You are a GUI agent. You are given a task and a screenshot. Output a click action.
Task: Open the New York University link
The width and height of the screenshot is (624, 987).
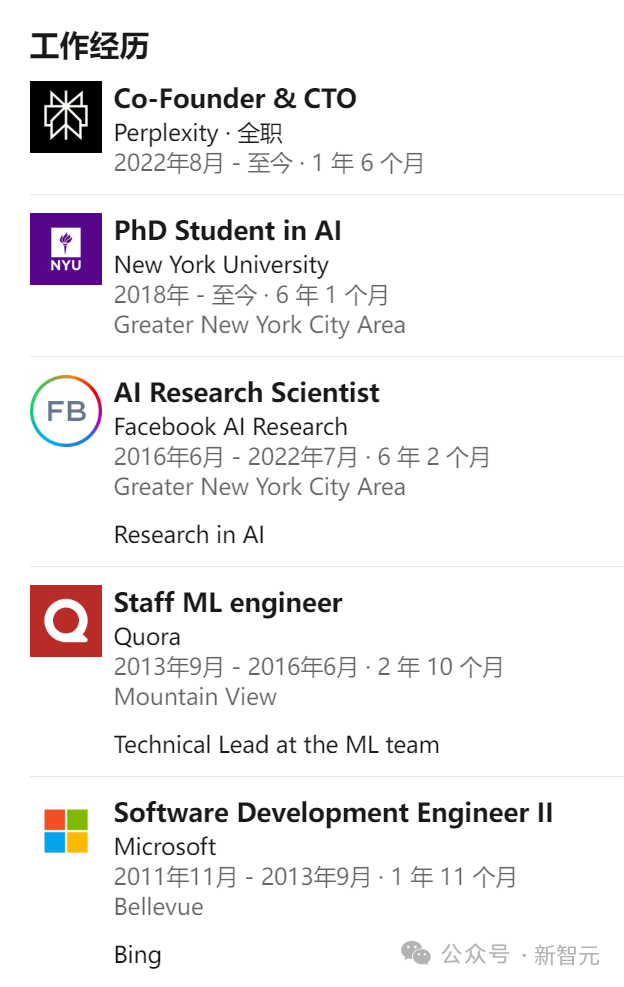[221, 265]
